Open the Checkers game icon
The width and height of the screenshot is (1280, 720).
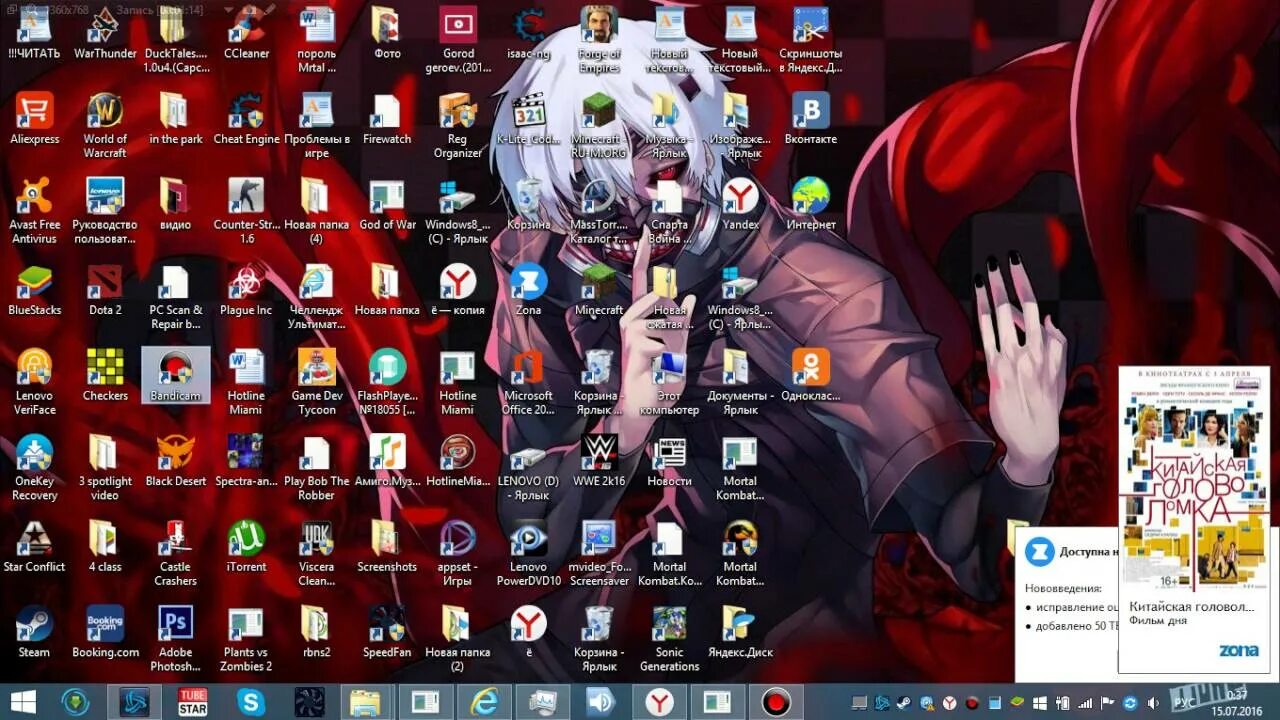105,376
